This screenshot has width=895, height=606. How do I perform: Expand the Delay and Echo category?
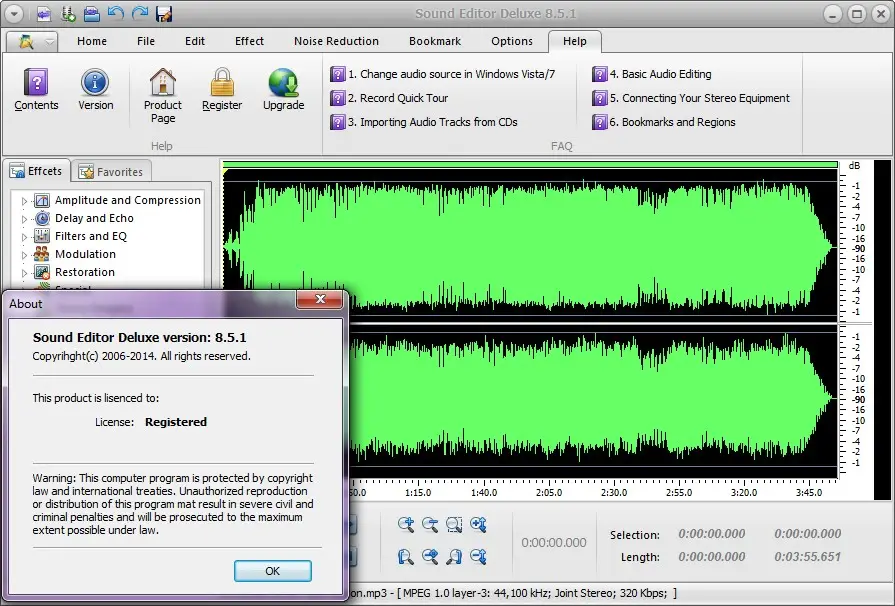coord(25,219)
